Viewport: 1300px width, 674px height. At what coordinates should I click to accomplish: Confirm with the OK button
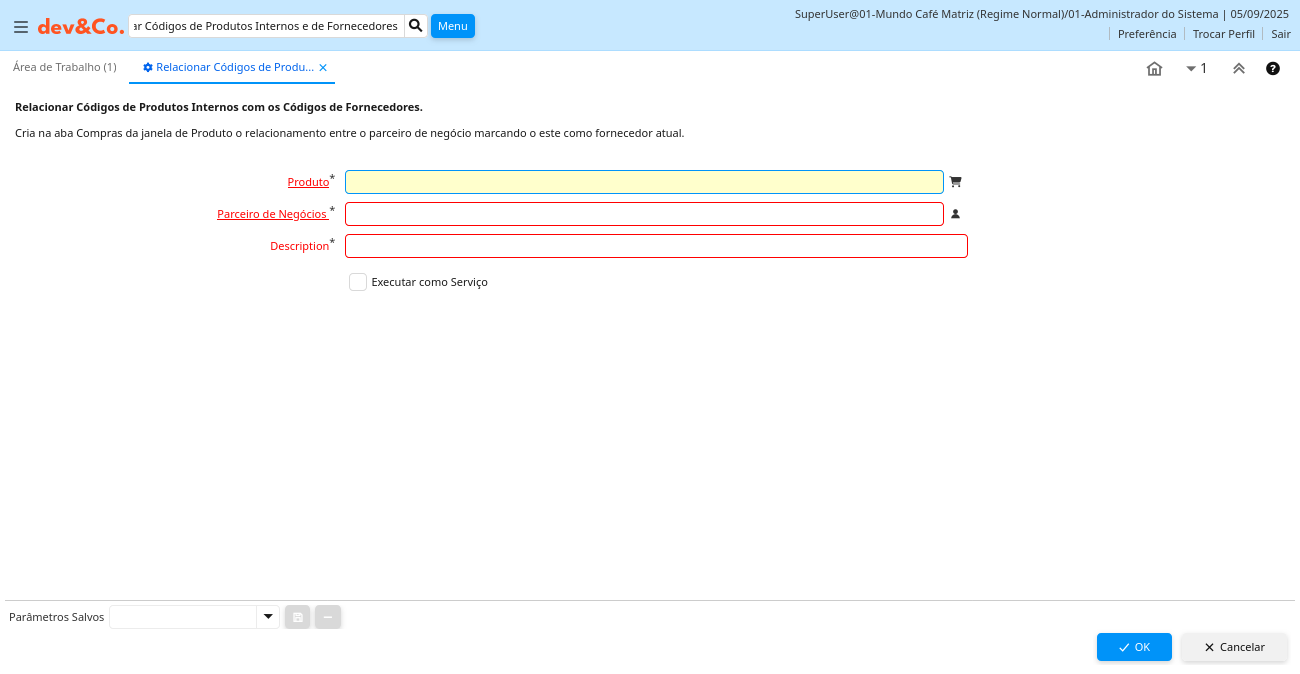pos(1133,647)
